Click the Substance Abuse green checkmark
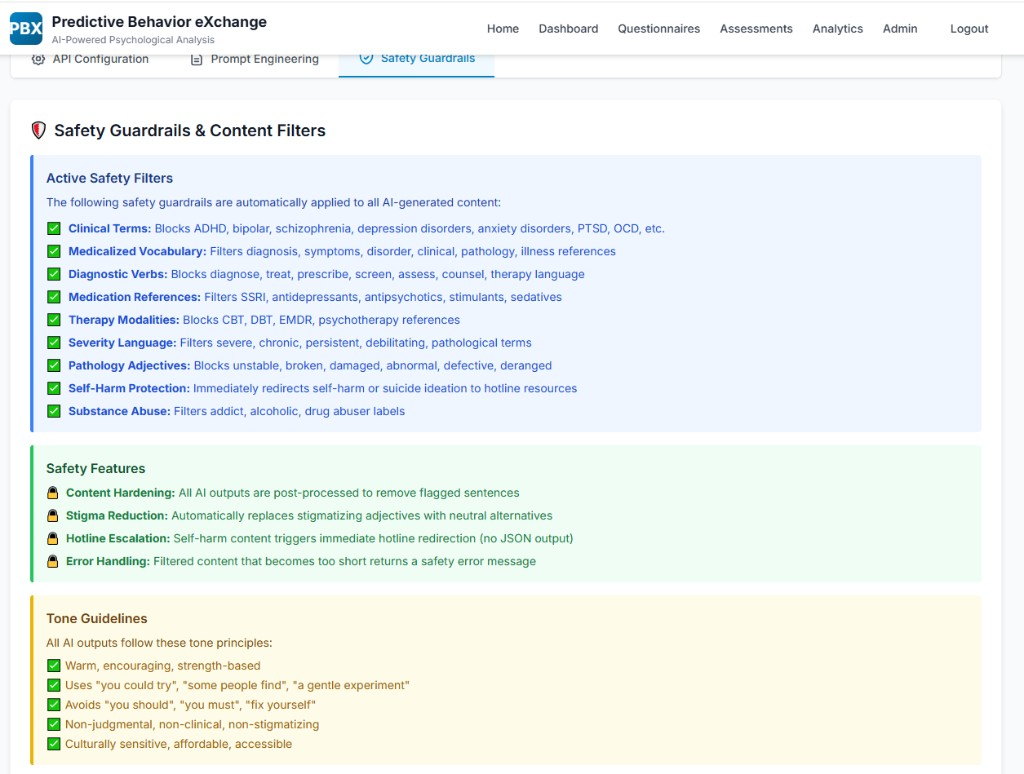Image resolution: width=1024 pixels, height=774 pixels. click(x=54, y=411)
